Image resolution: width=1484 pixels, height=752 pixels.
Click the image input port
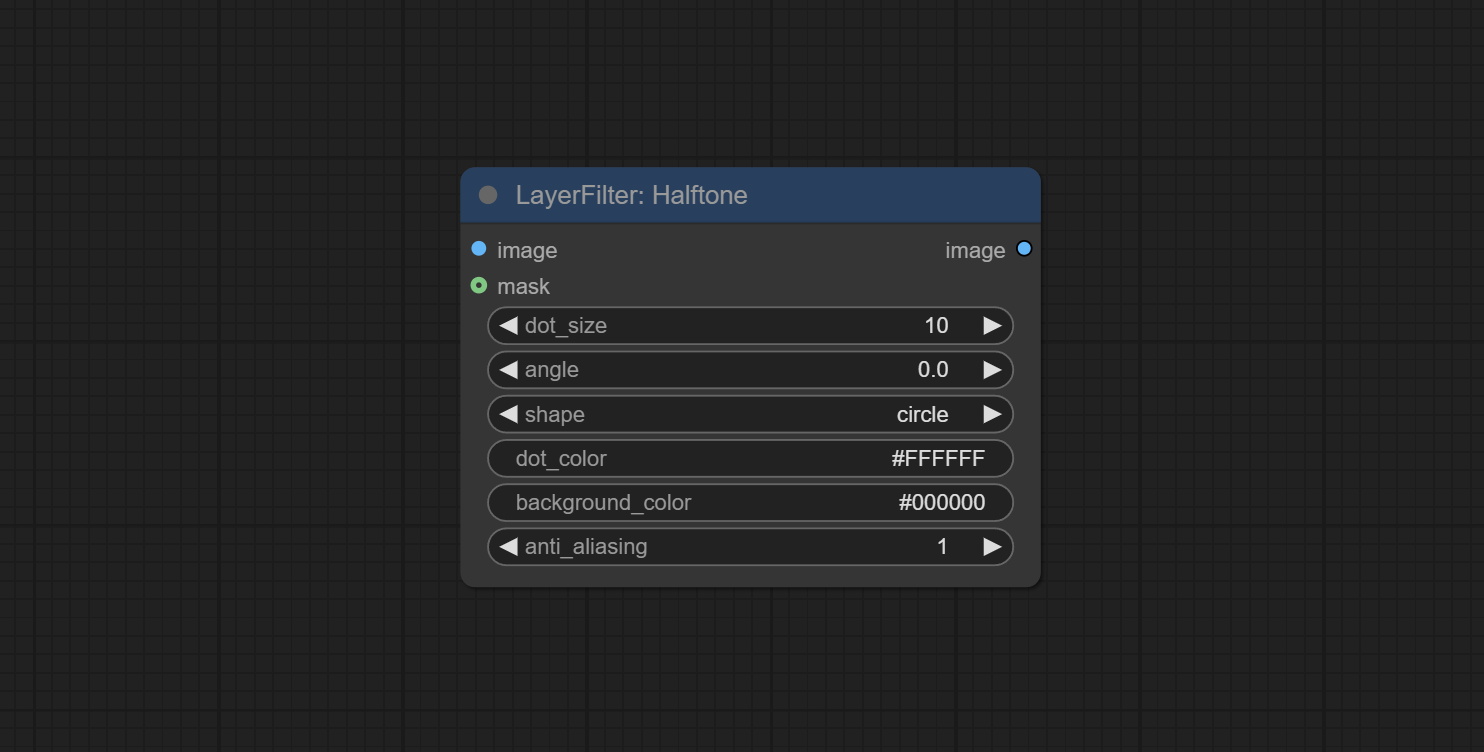point(479,249)
